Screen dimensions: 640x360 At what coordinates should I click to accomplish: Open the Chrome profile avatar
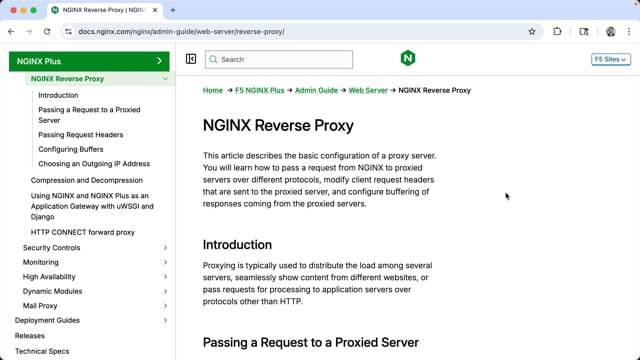point(611,31)
